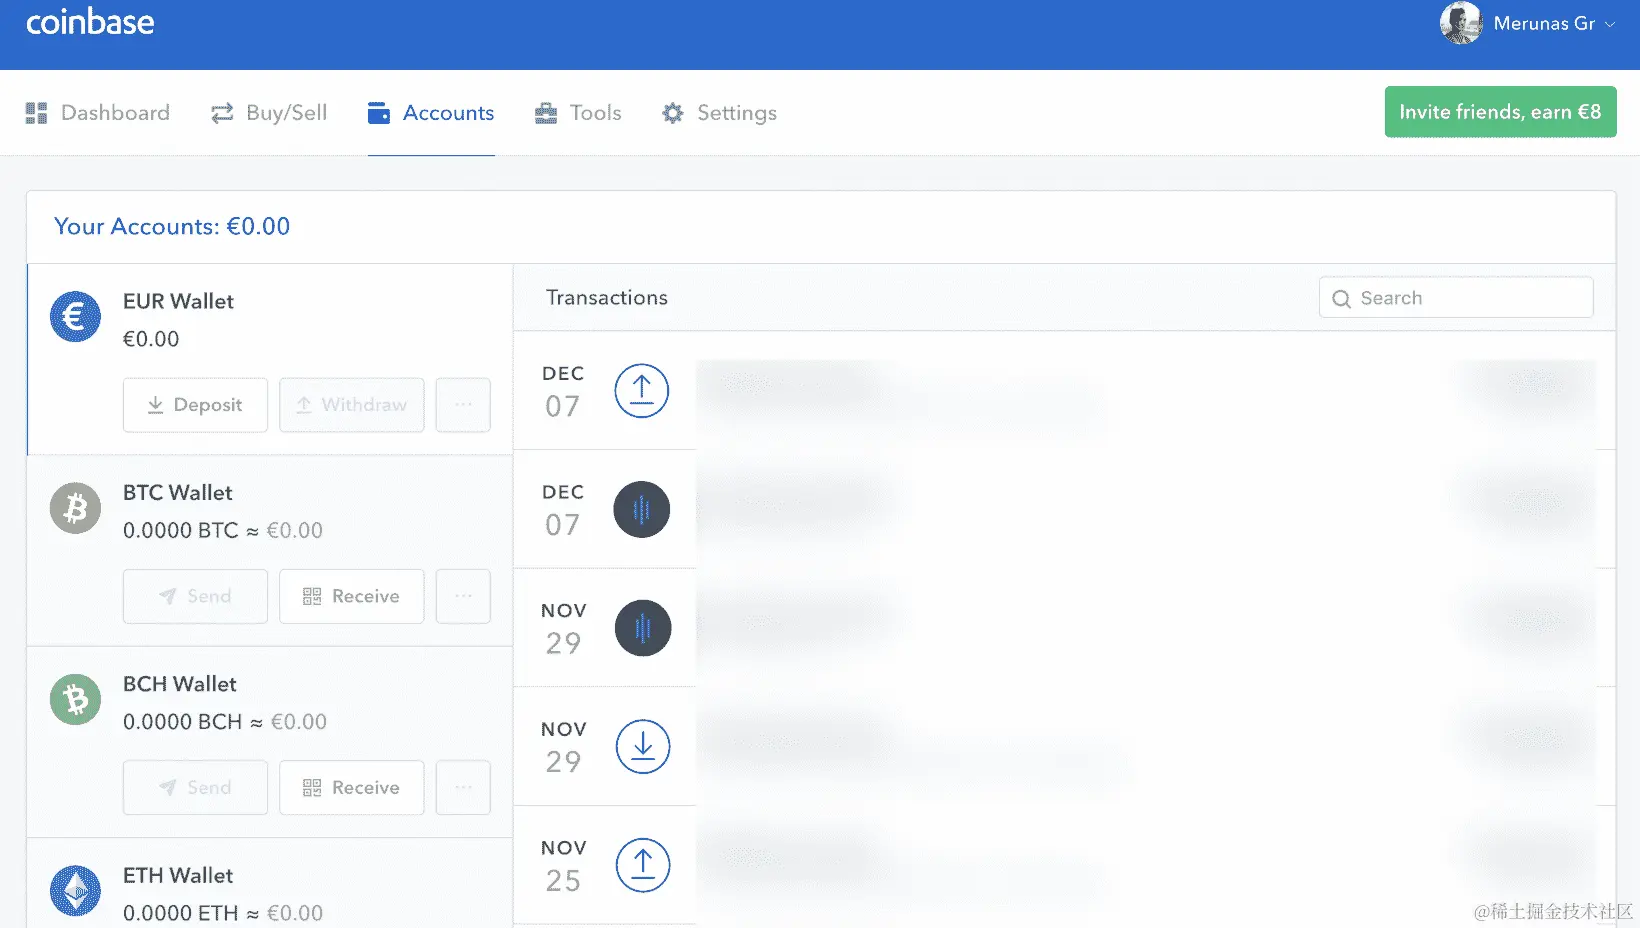Open the first Dec 07 withdrawal transaction icon
This screenshot has height=928, width=1640.
642,391
